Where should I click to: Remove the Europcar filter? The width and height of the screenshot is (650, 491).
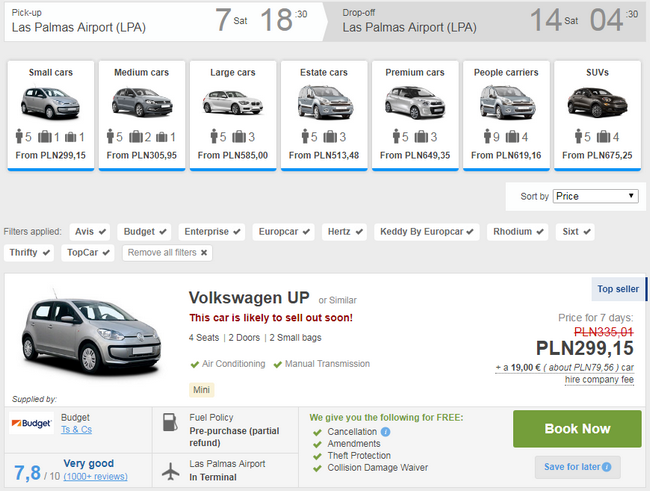click(284, 232)
